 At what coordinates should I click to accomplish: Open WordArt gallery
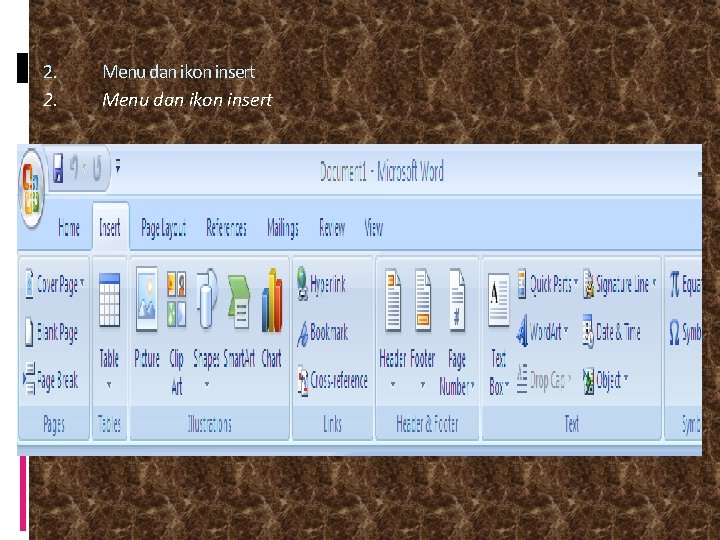543,331
